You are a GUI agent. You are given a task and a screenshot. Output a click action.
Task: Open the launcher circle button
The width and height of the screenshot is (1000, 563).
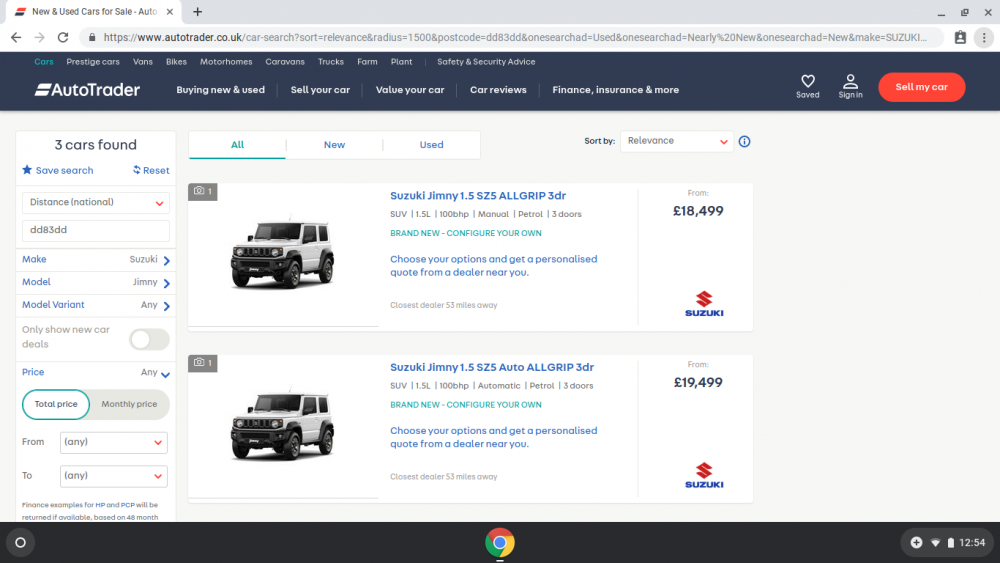click(x=20, y=543)
